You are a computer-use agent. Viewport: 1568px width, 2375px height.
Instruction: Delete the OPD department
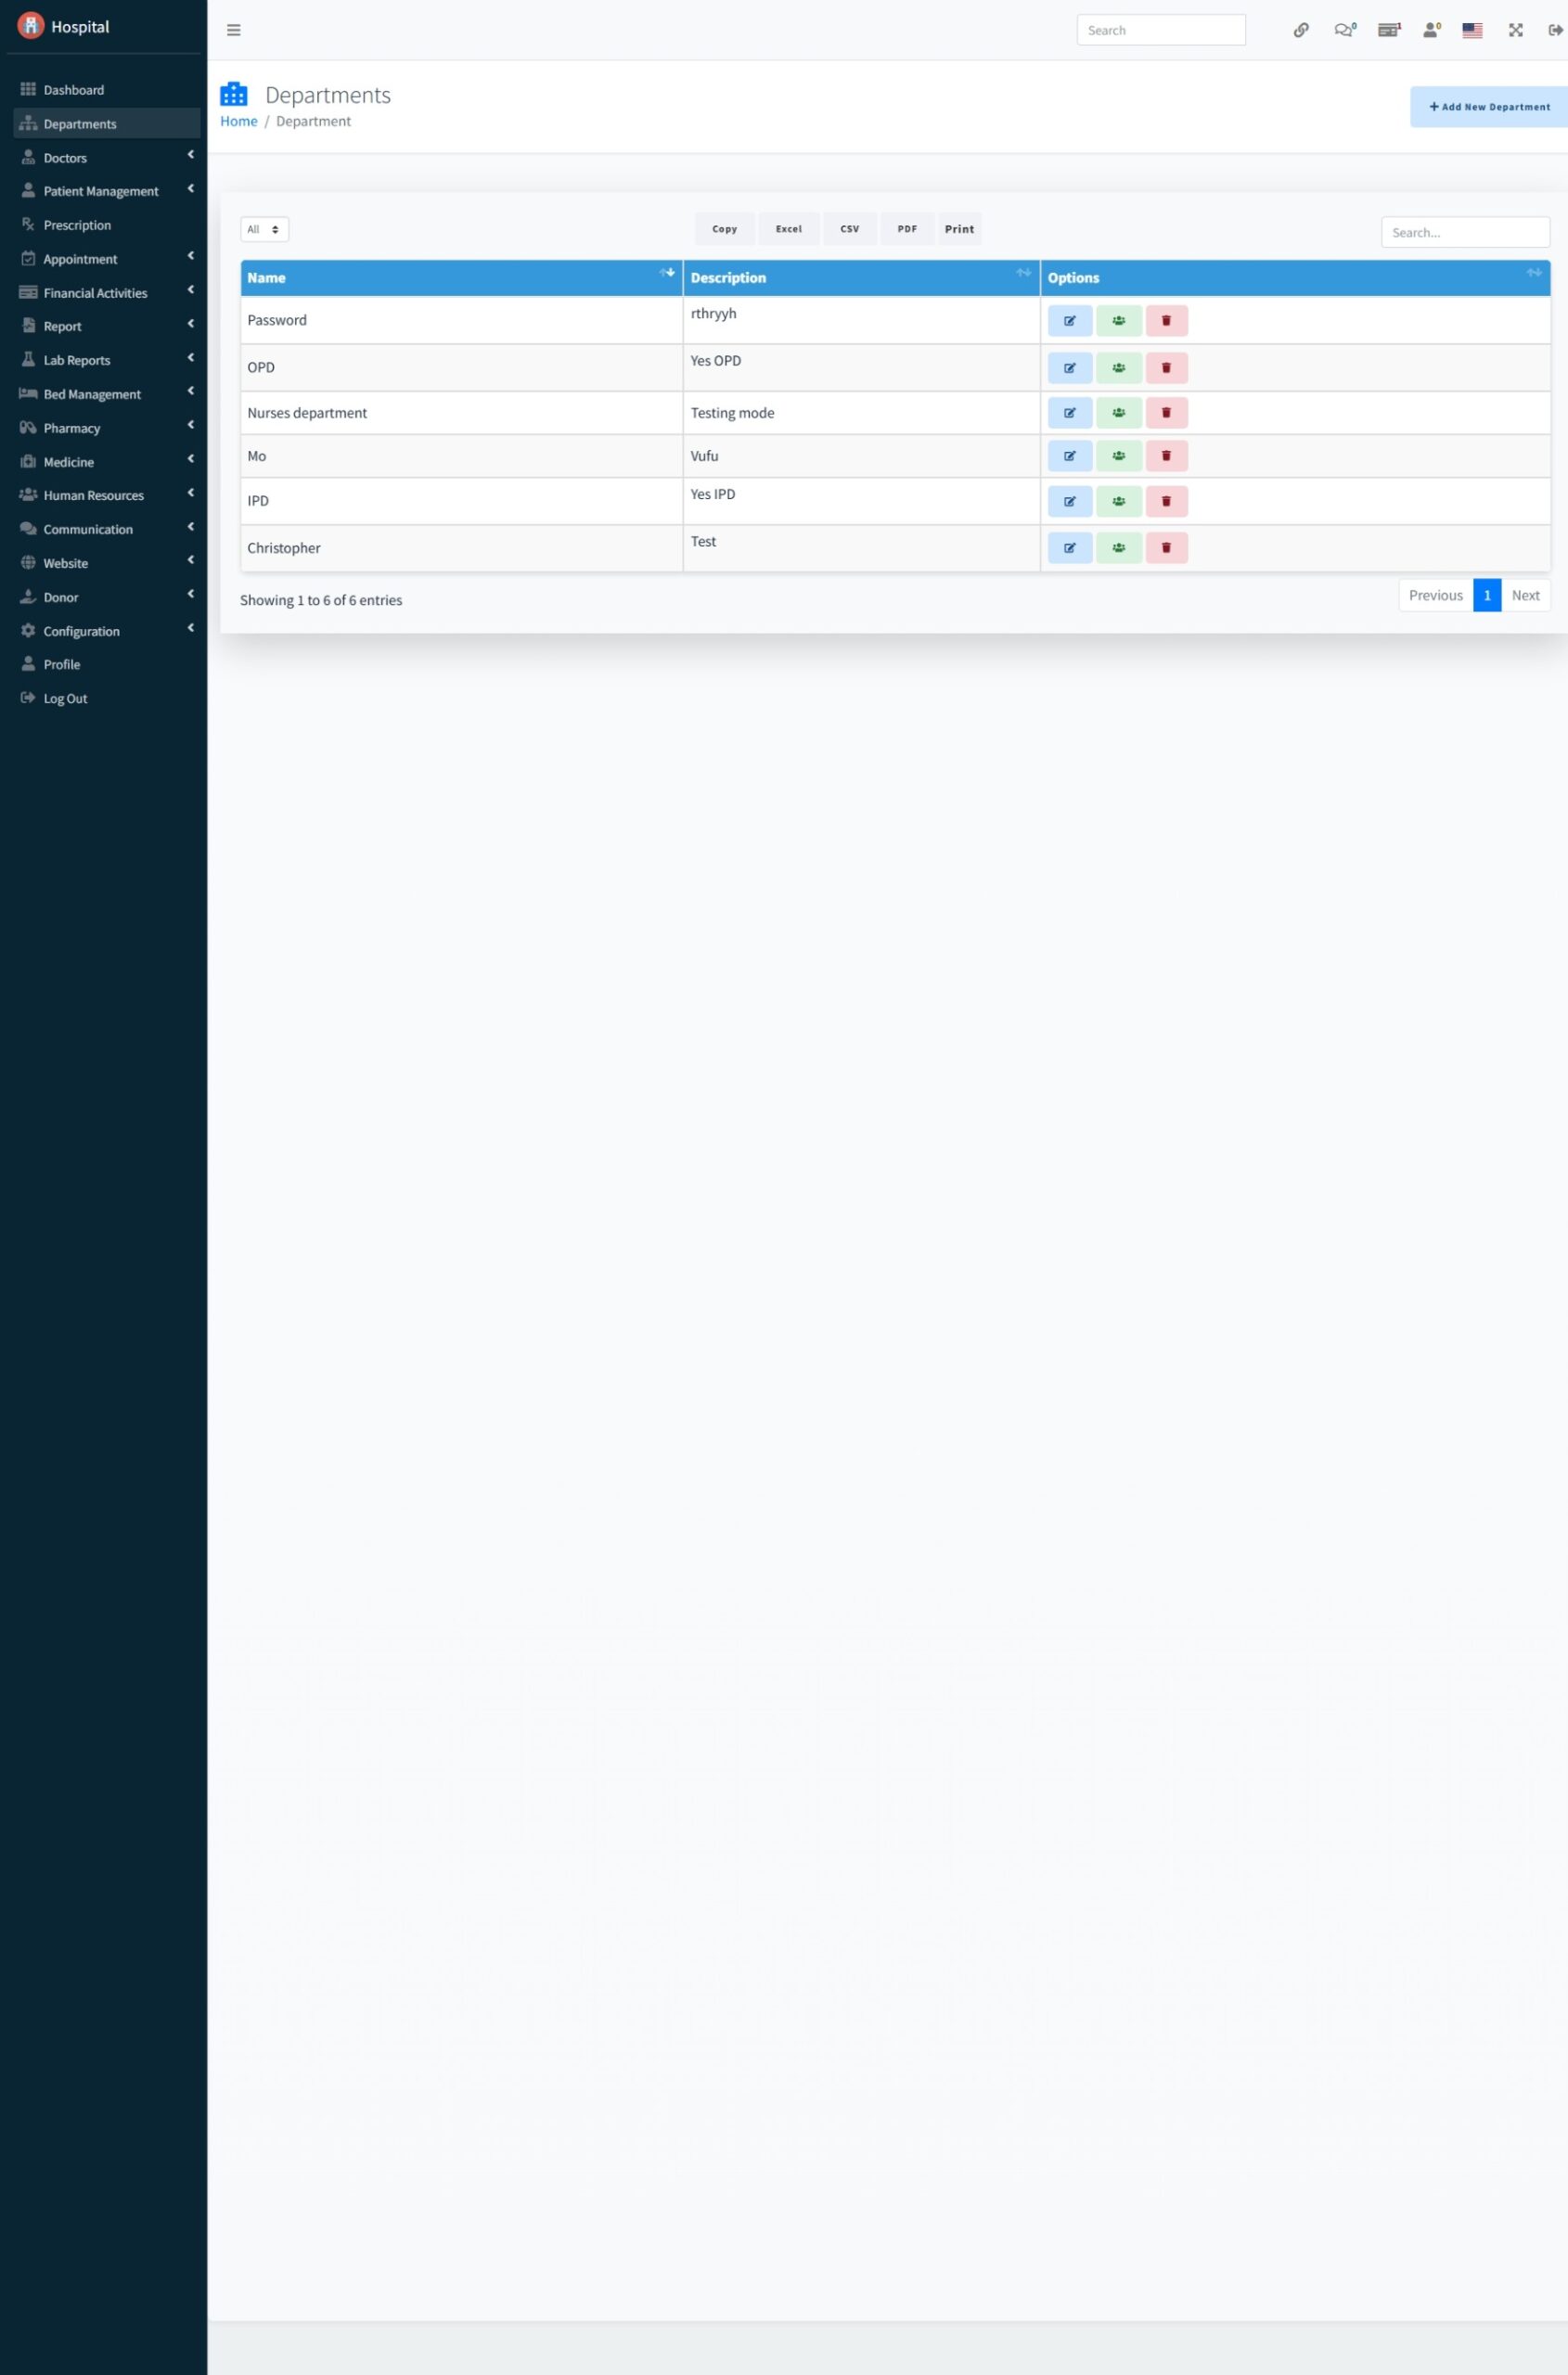[1166, 368]
